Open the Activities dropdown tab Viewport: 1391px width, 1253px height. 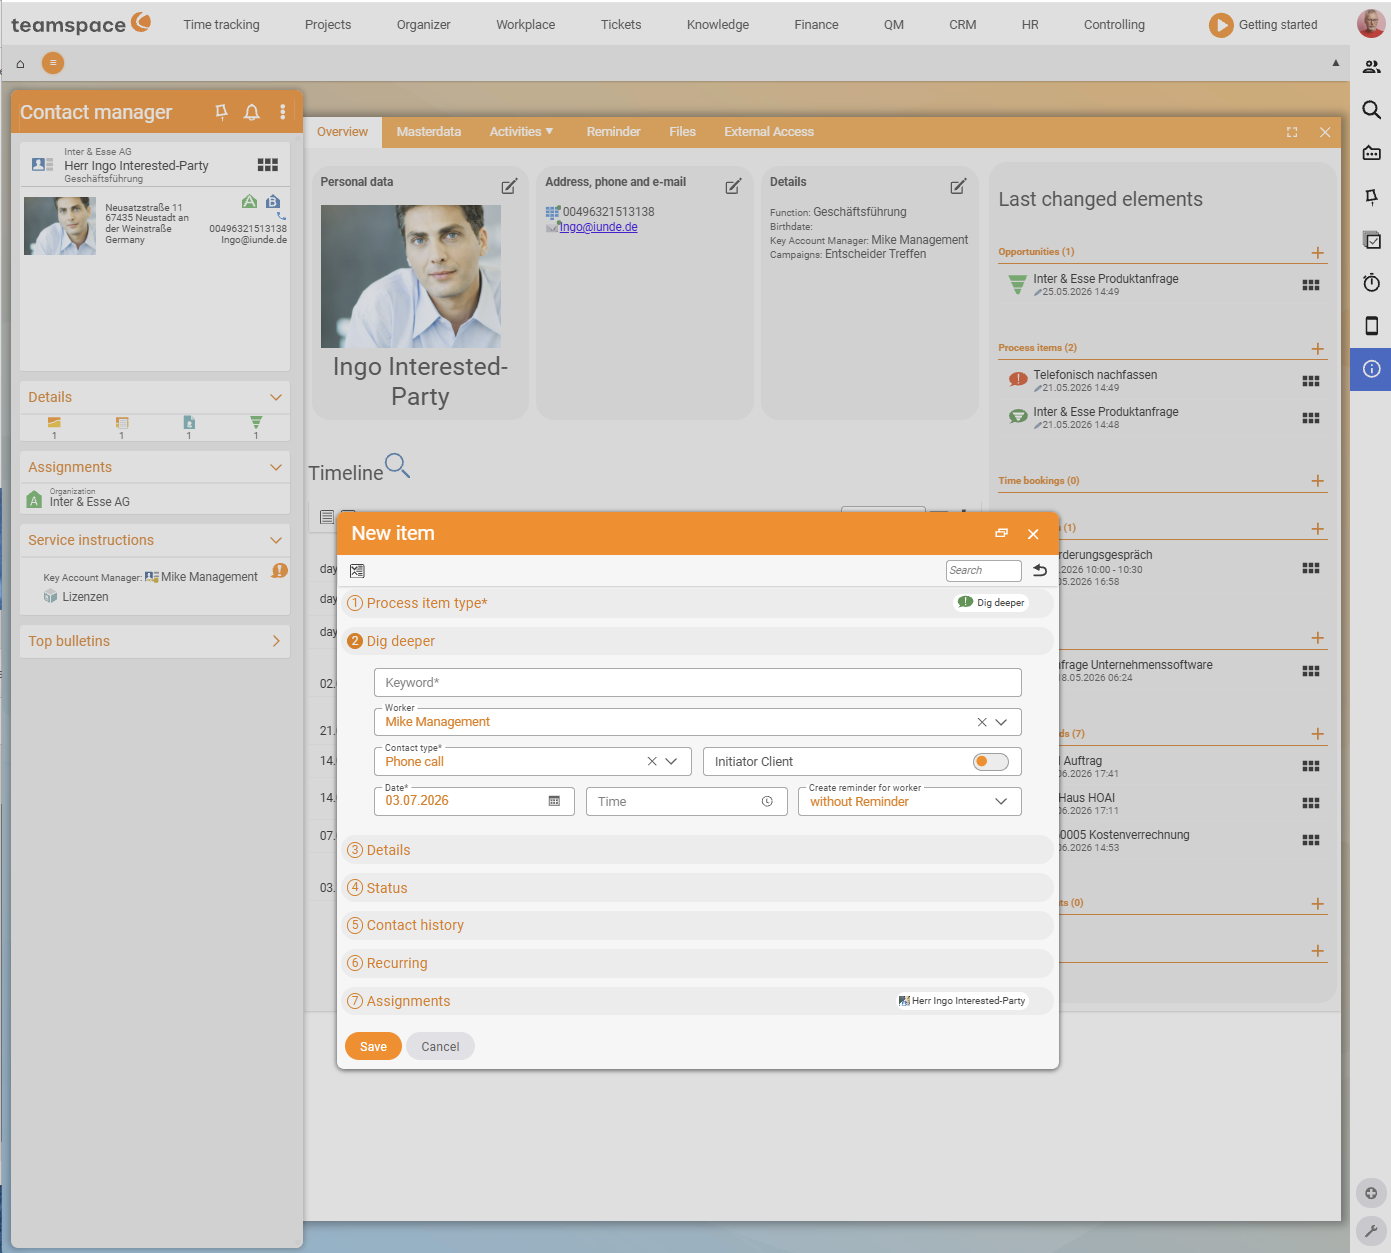(521, 132)
